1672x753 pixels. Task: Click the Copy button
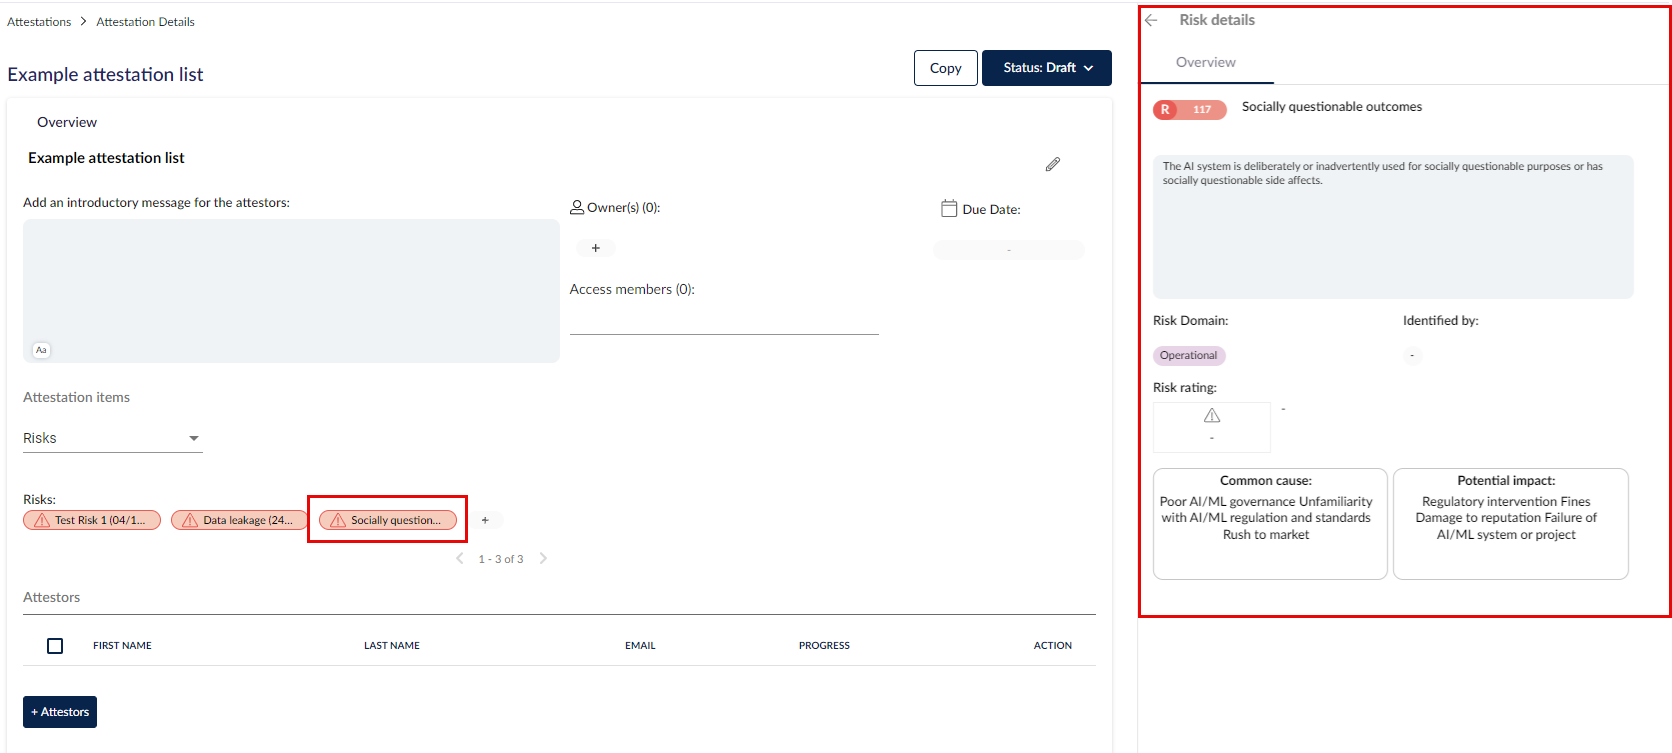click(946, 68)
